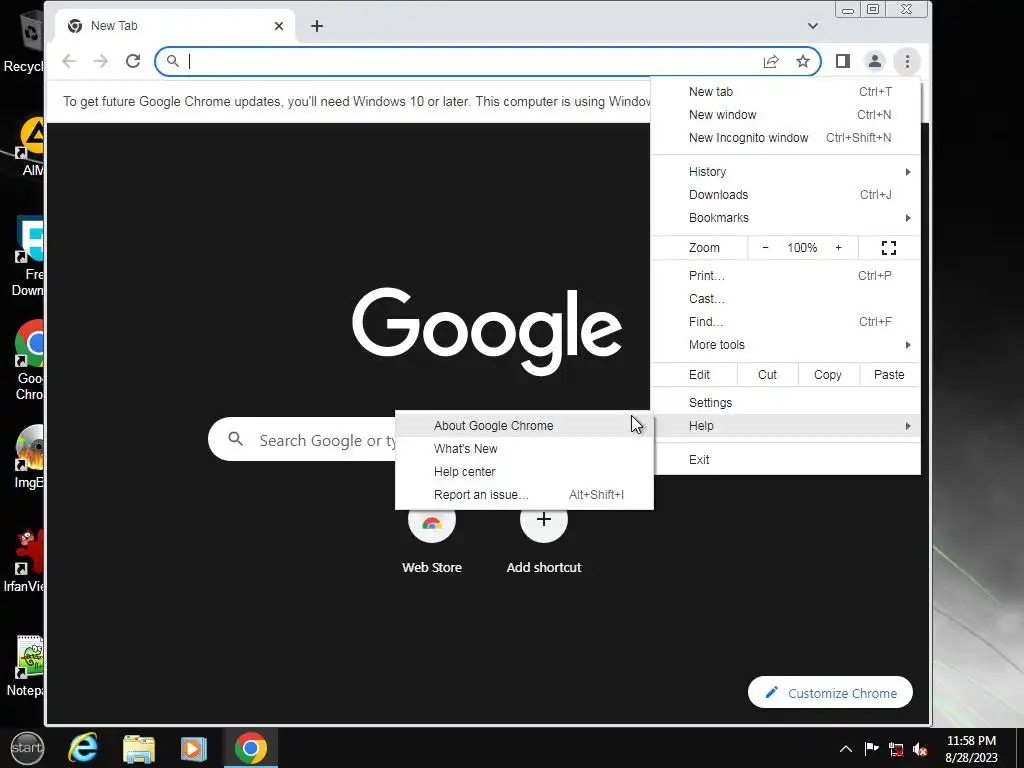Expand the History submenu

[786, 172]
